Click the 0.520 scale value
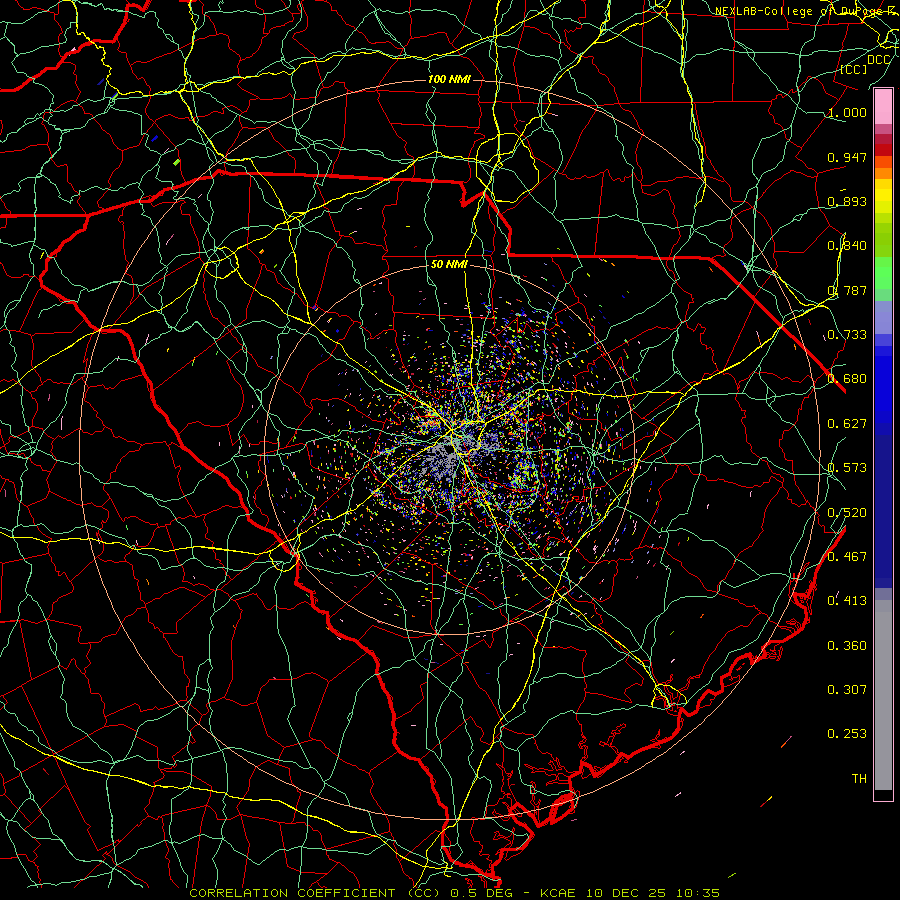The image size is (900, 900). tap(847, 512)
